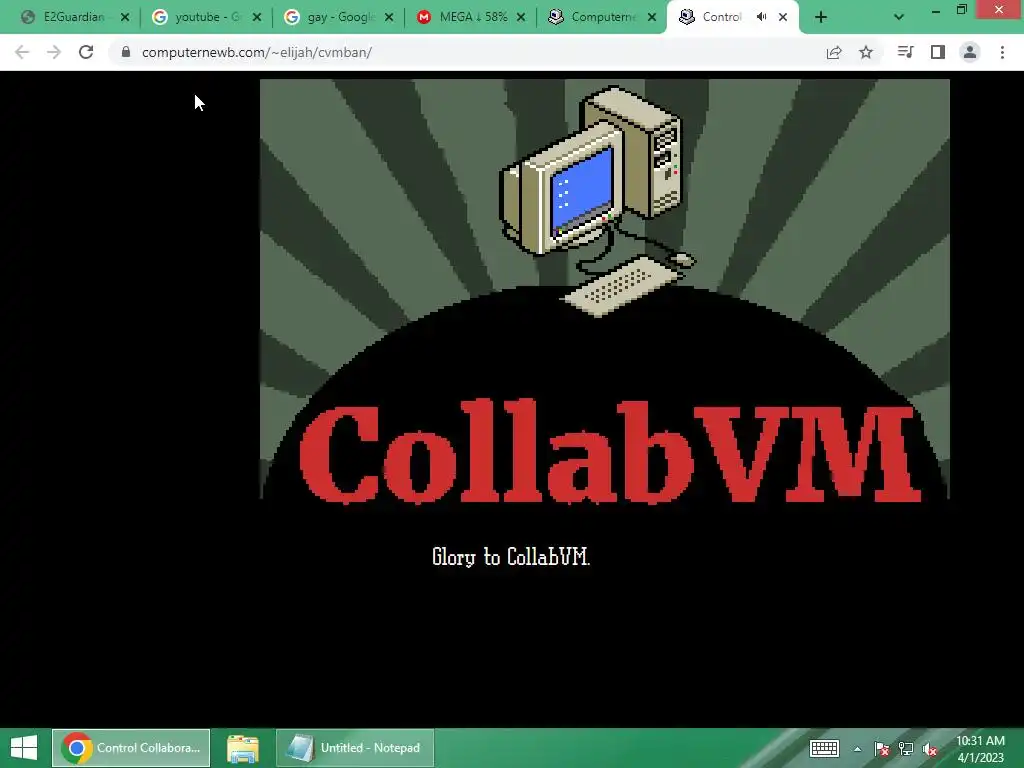1024x768 pixels.
Task: Switch to the E2Guardian tab
Action: (72, 17)
